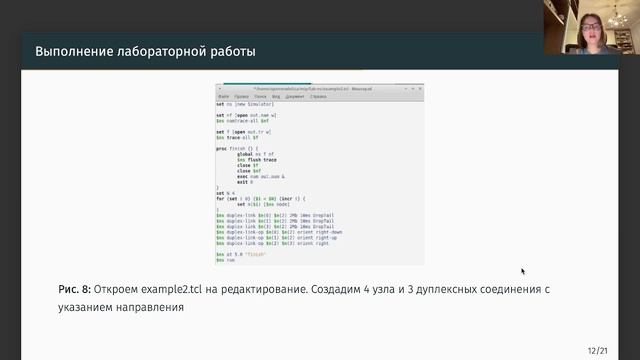The height and width of the screenshot is (360, 640).
Task: Open the Поиск menu in Mousepad
Action: pyautogui.click(x=260, y=97)
